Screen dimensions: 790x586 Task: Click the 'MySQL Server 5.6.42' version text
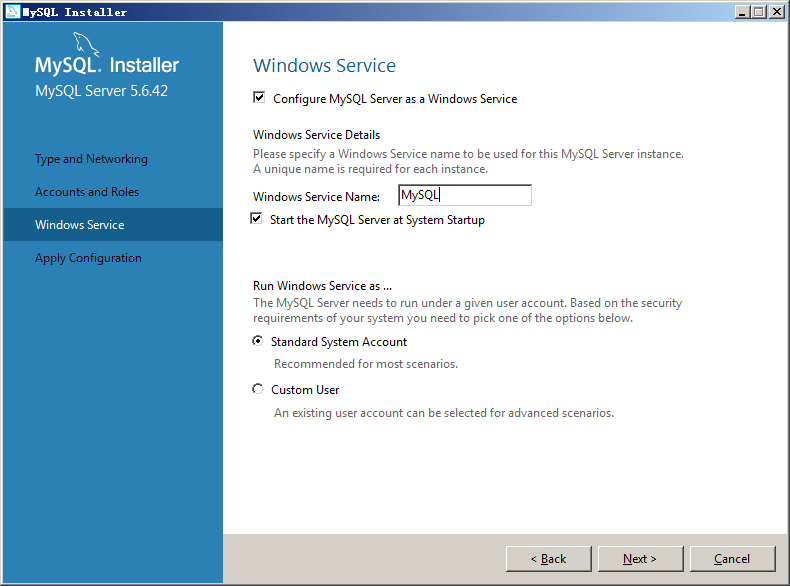point(101,91)
